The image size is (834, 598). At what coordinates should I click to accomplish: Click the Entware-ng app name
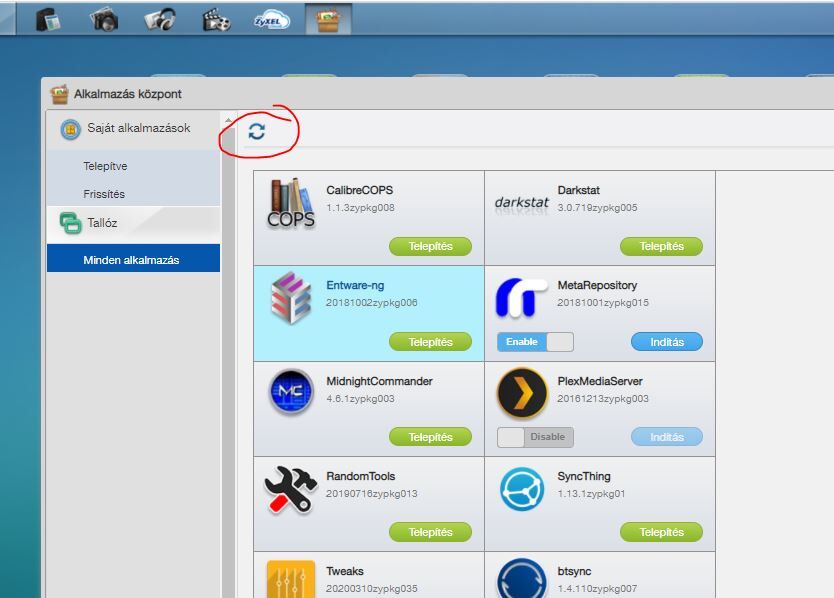point(355,285)
